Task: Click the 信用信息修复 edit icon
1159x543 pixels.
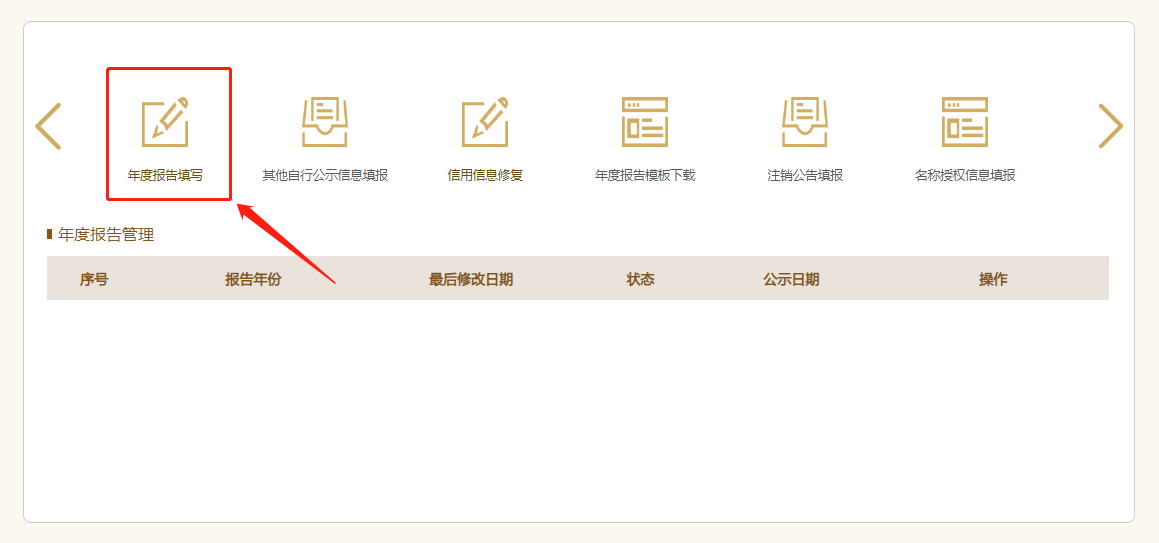Action: [485, 122]
